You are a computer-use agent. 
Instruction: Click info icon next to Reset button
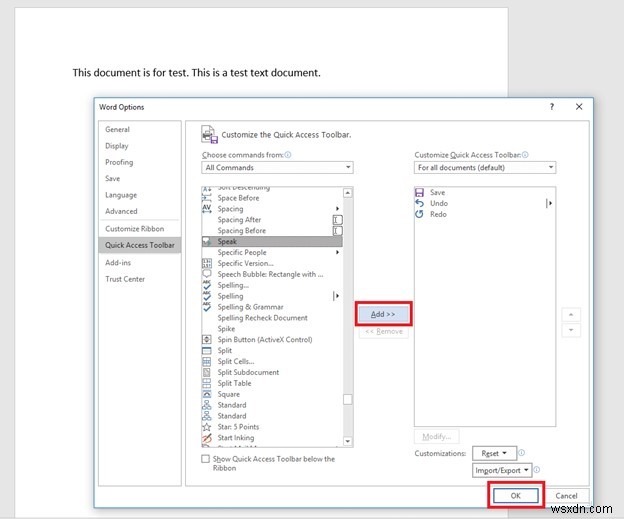(521, 453)
